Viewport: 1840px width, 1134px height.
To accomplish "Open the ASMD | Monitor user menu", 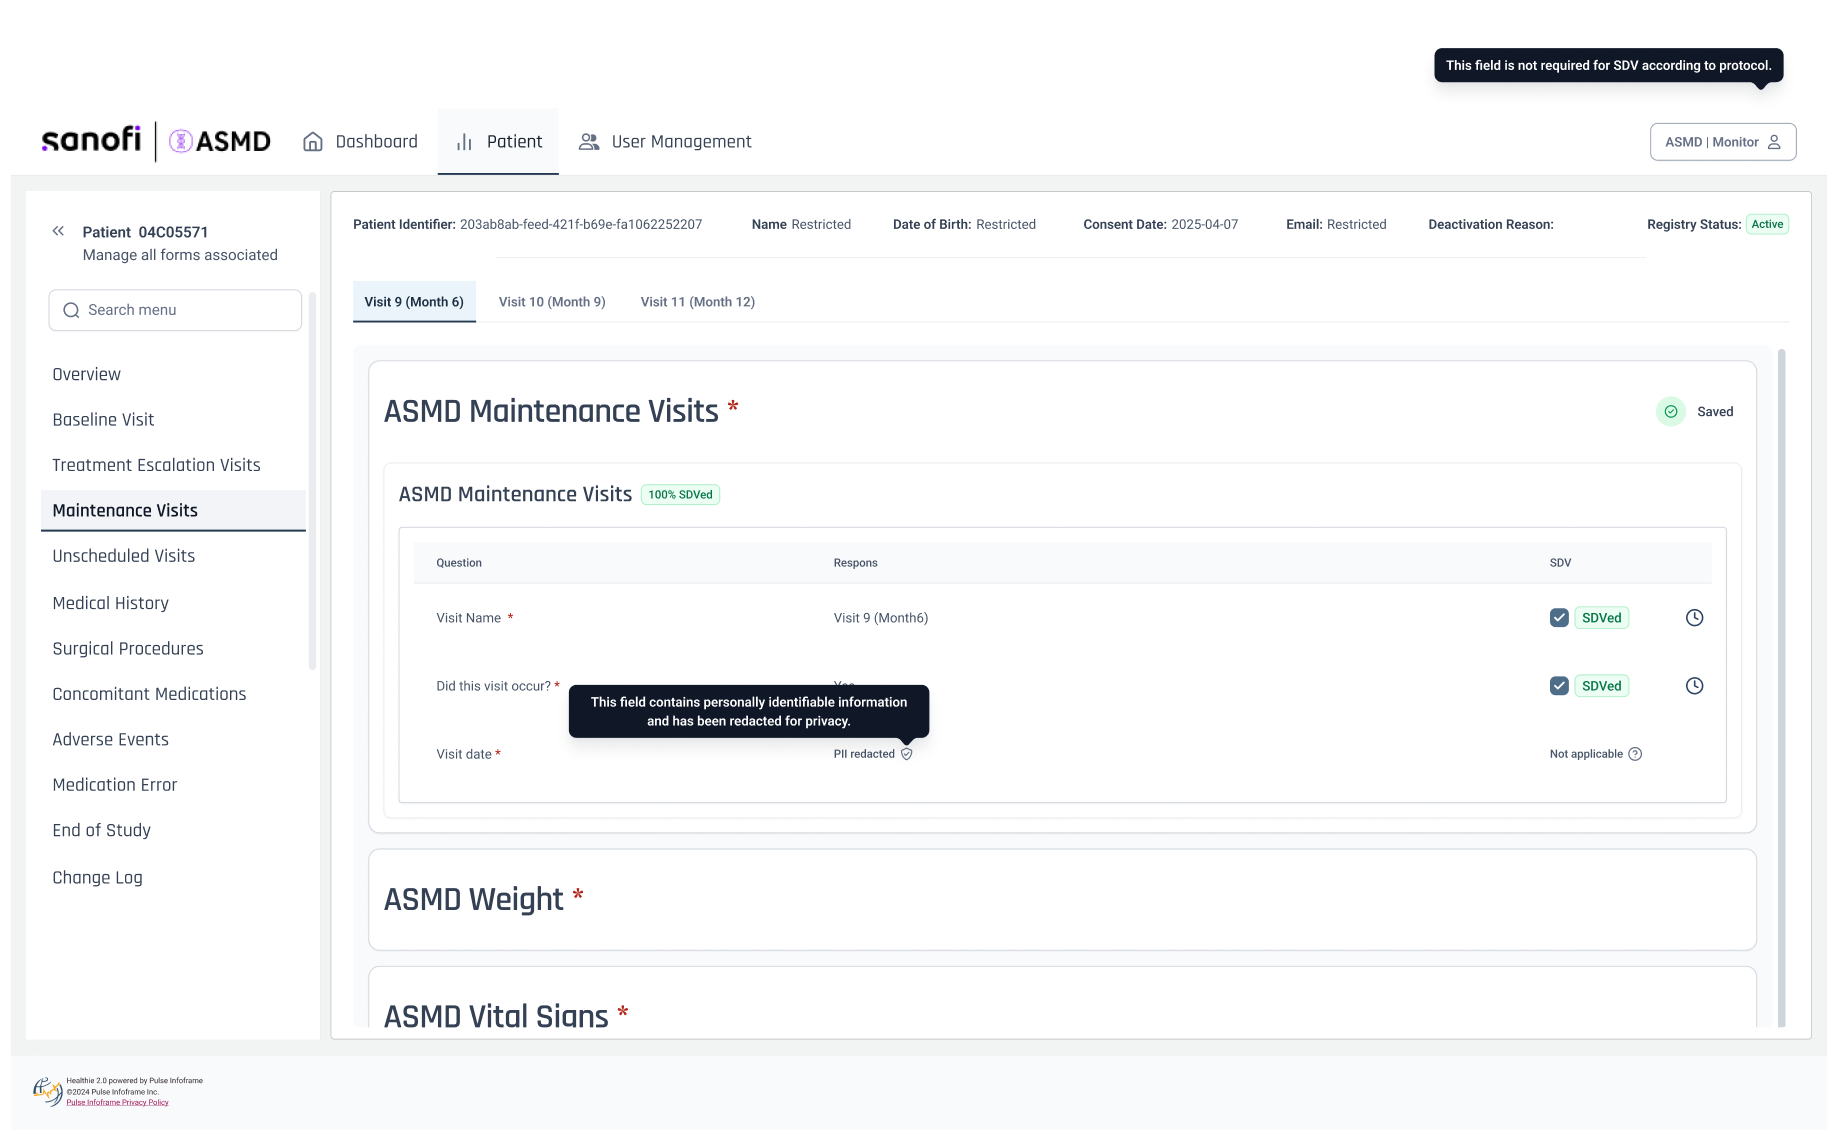I will point(1722,142).
